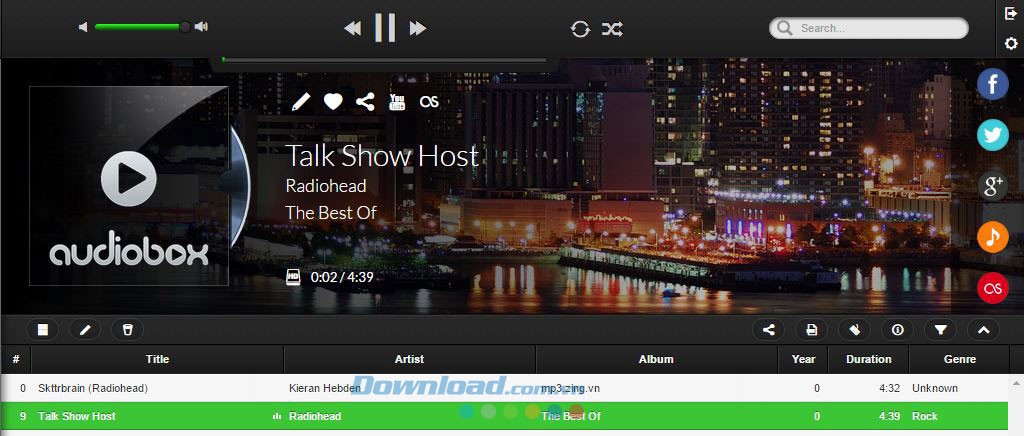1024x436 pixels.
Task: Sort by the Album column header
Action: tap(656, 359)
